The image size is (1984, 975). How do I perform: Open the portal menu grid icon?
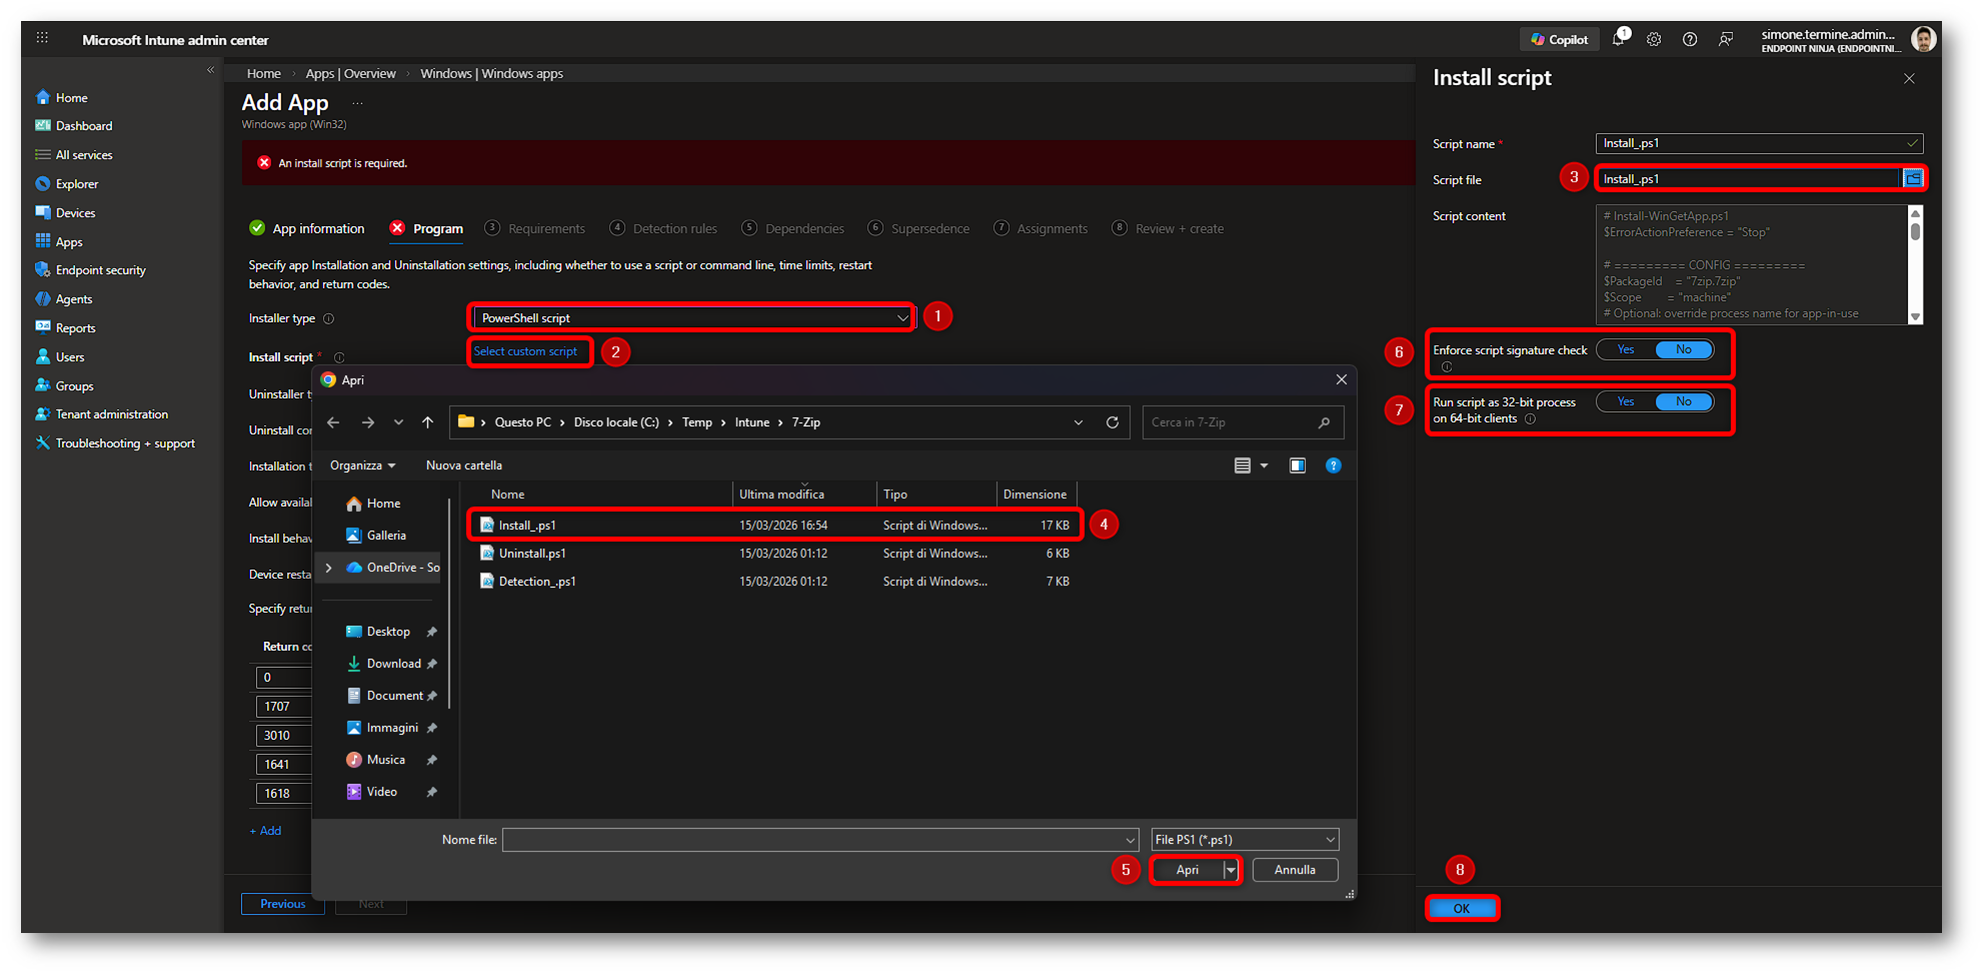tap(42, 39)
